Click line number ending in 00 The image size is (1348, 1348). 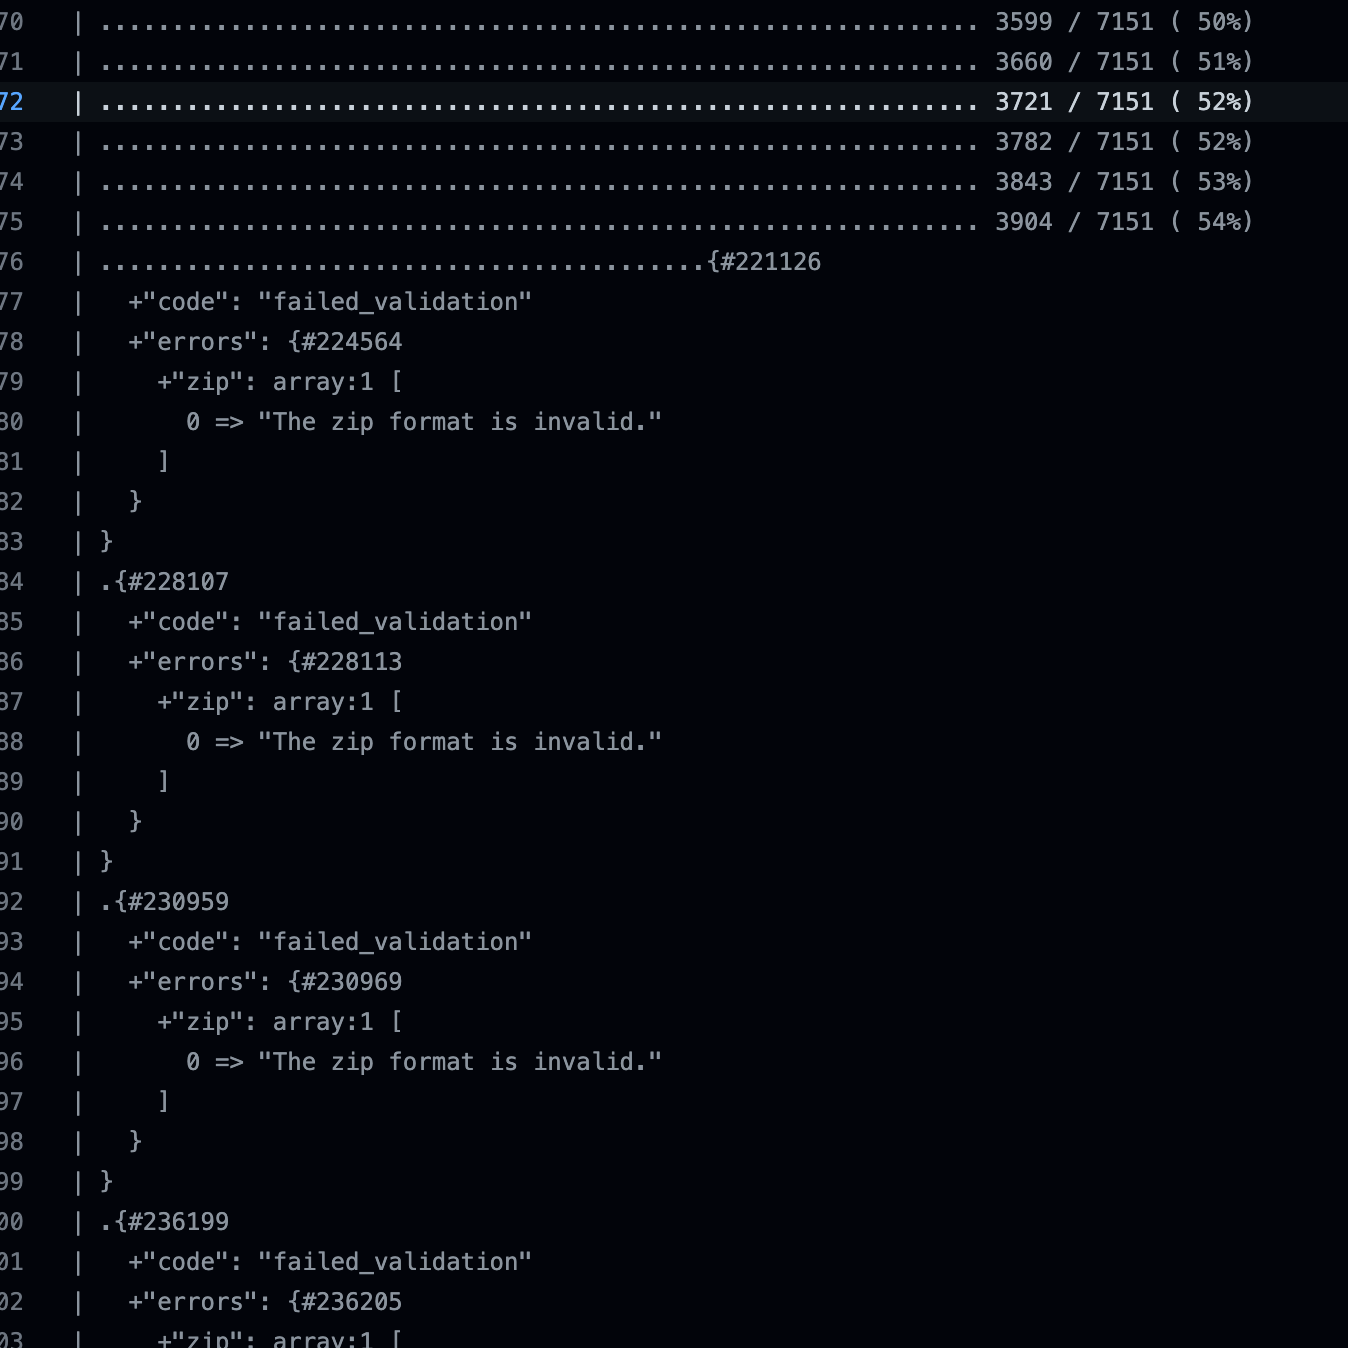pyautogui.click(x=11, y=1222)
